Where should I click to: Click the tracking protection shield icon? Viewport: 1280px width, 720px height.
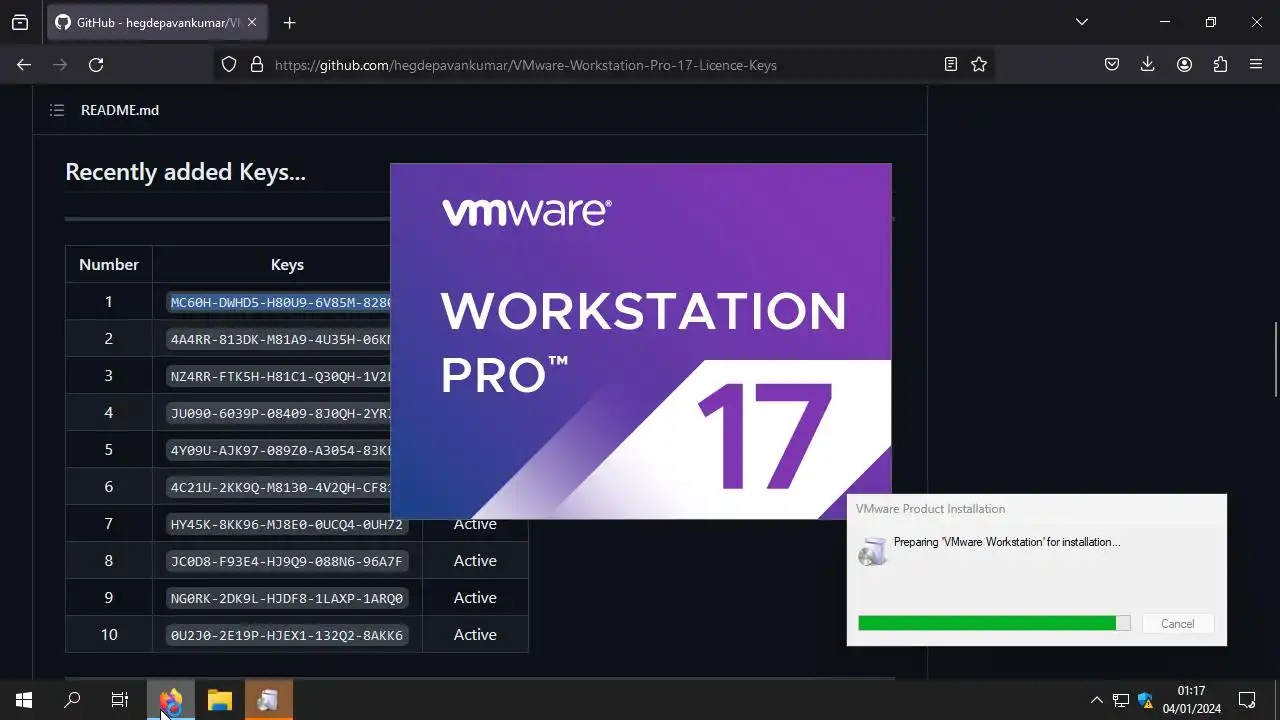[x=229, y=64]
